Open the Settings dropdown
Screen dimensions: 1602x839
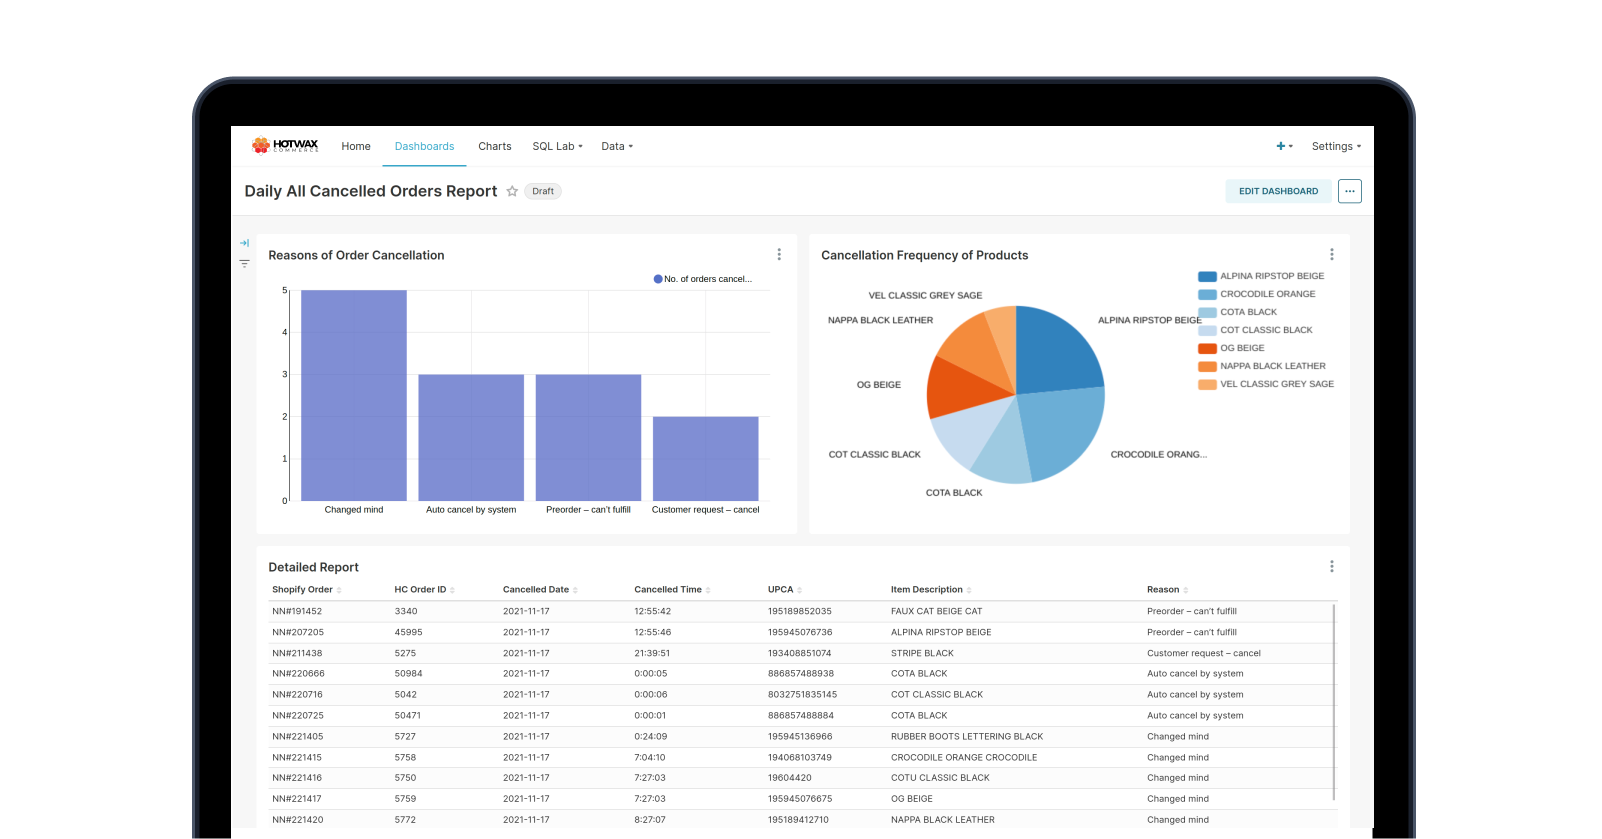[1336, 146]
